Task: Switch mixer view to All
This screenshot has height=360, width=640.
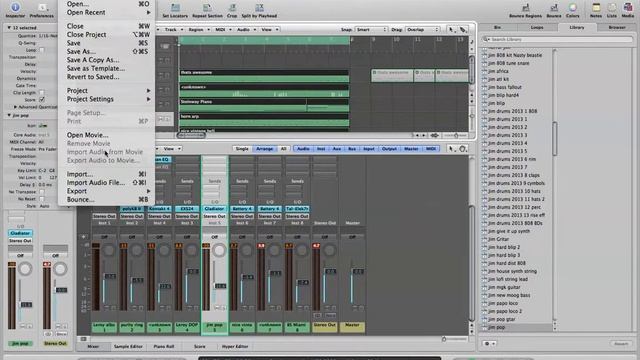Action: (283, 149)
